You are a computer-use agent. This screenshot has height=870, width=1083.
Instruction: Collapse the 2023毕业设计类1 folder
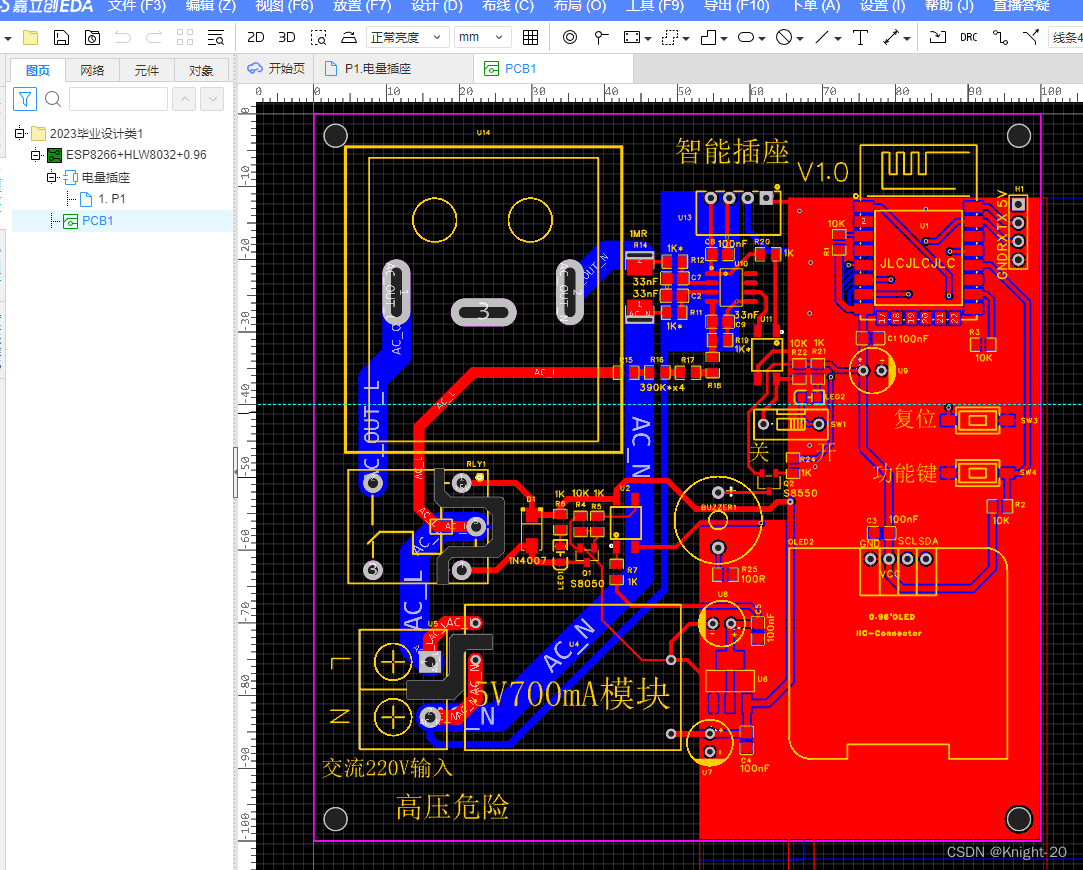point(20,133)
